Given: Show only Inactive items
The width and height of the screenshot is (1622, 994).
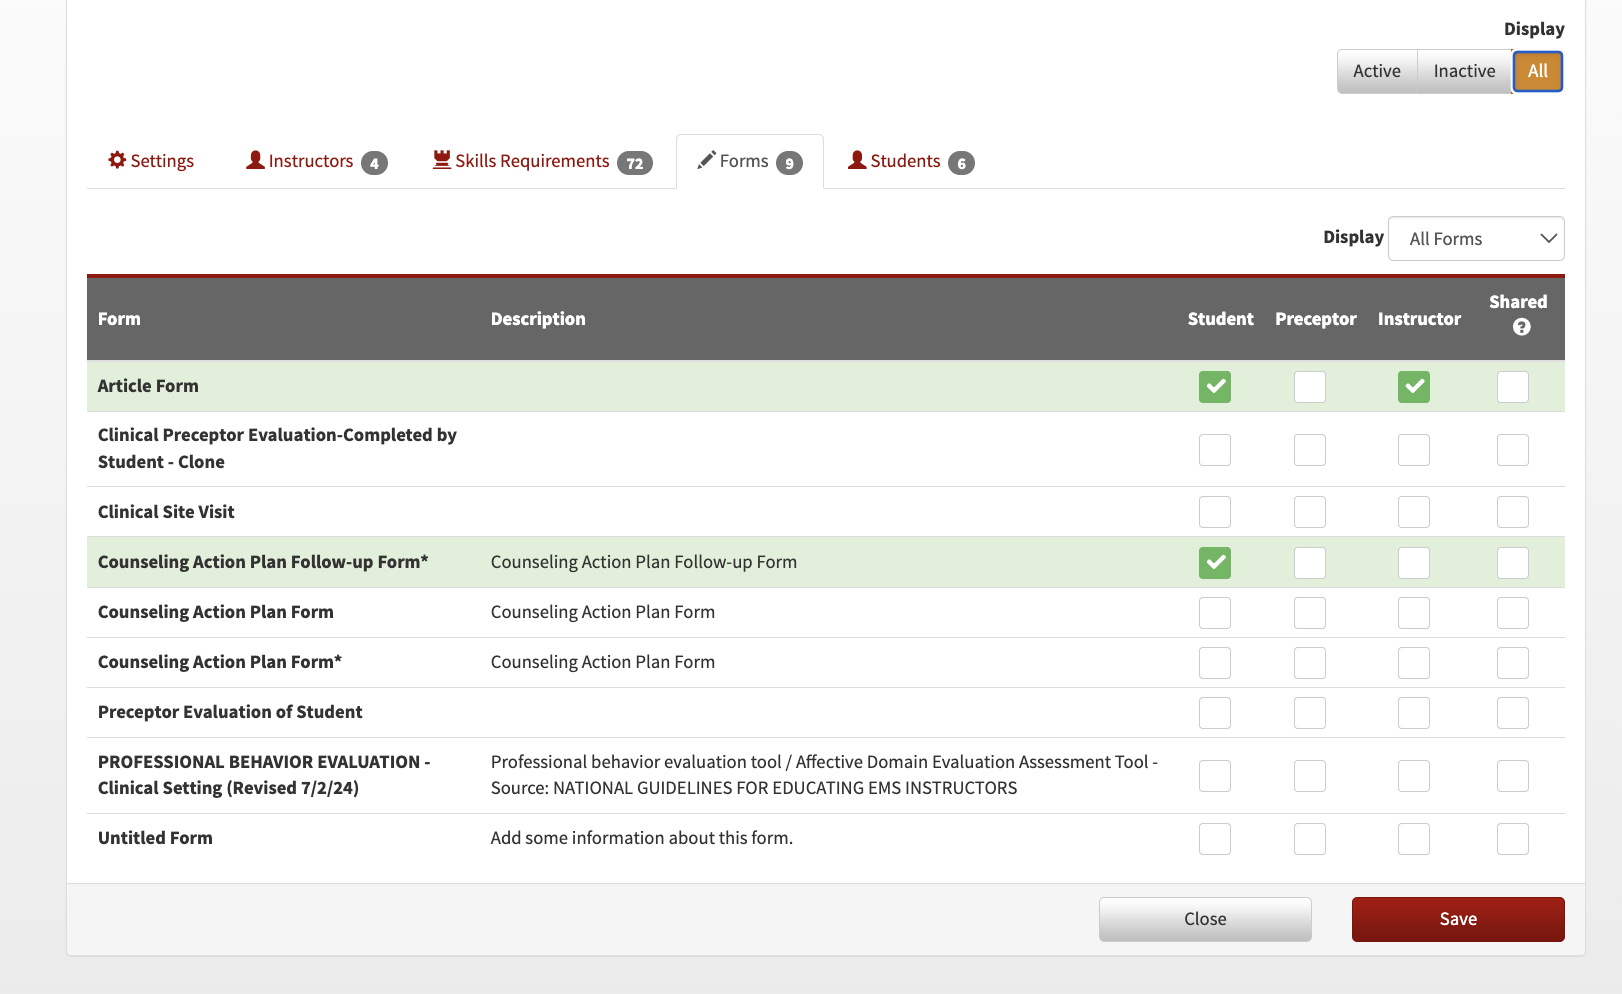Looking at the screenshot, I should [1464, 71].
